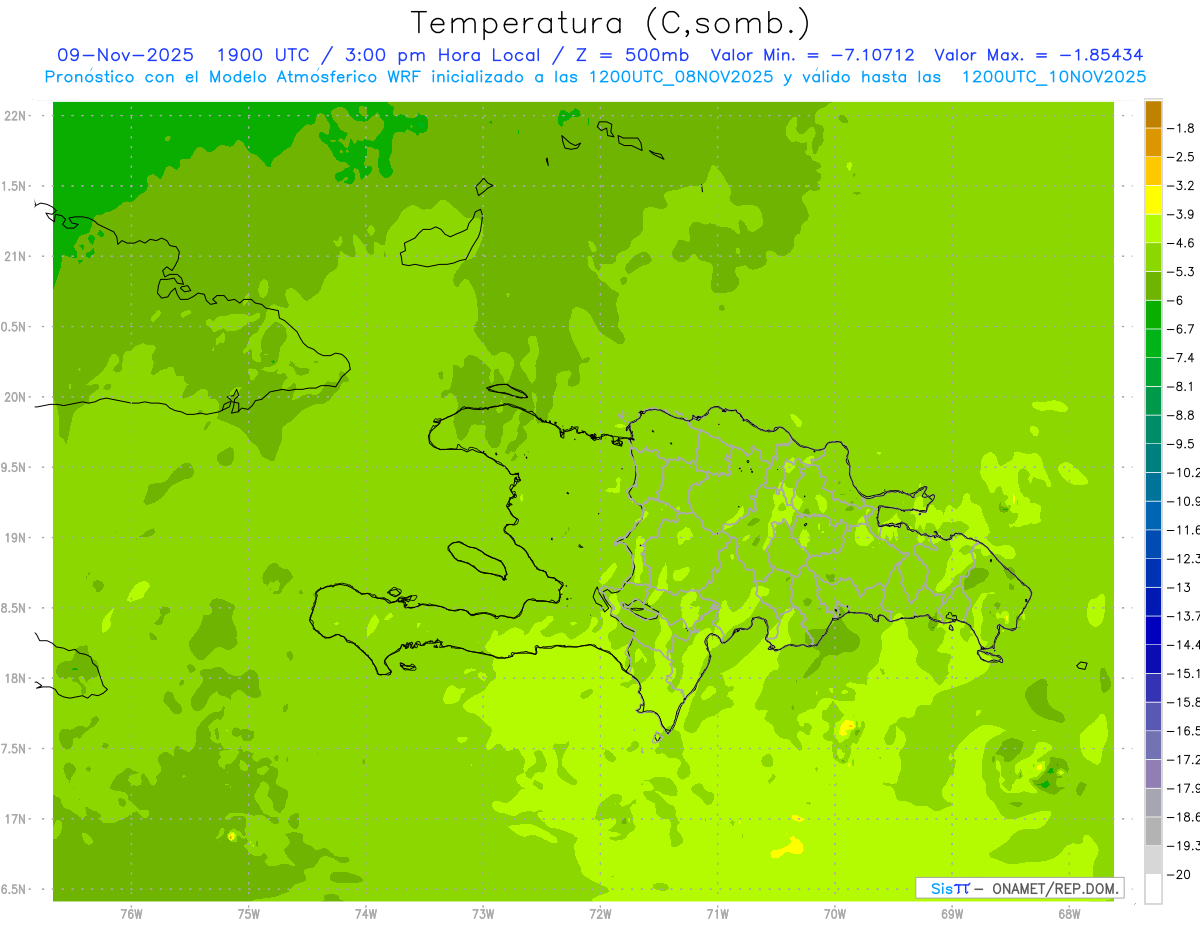
Task: Select the purple swatch between -17.2 and -17.9
Action: (x=1153, y=773)
